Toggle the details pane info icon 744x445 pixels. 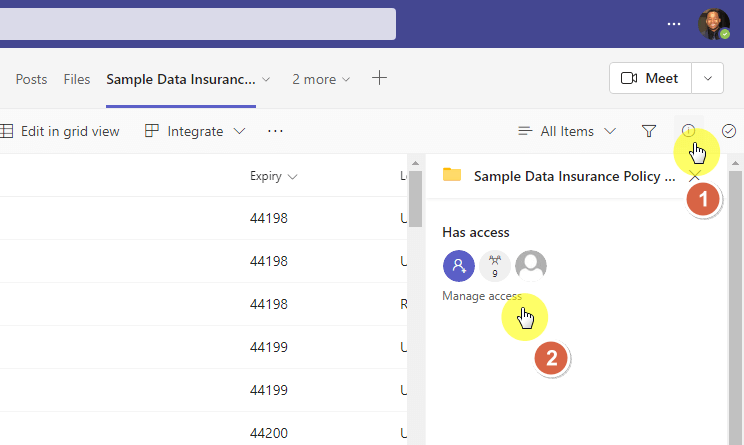click(x=688, y=130)
